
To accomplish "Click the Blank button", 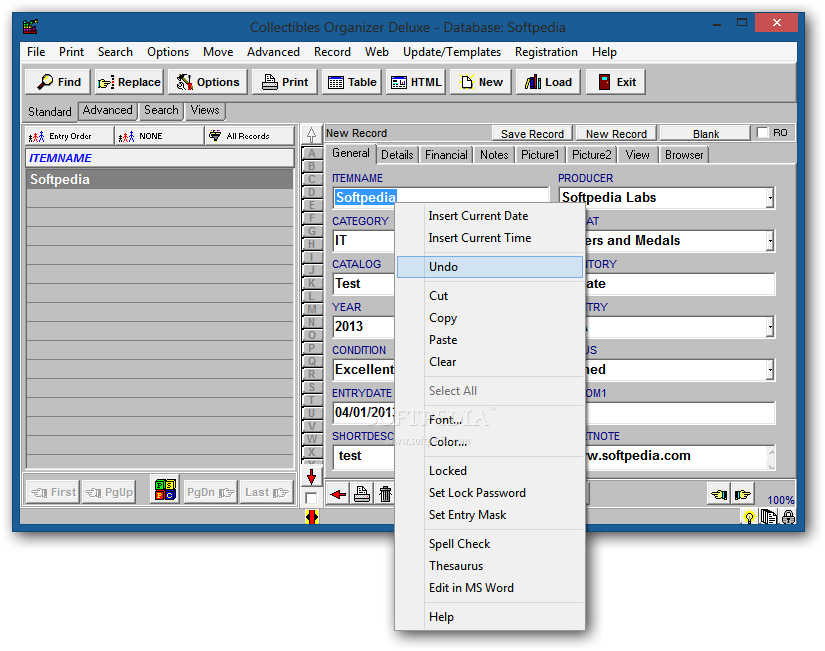I will pos(705,134).
